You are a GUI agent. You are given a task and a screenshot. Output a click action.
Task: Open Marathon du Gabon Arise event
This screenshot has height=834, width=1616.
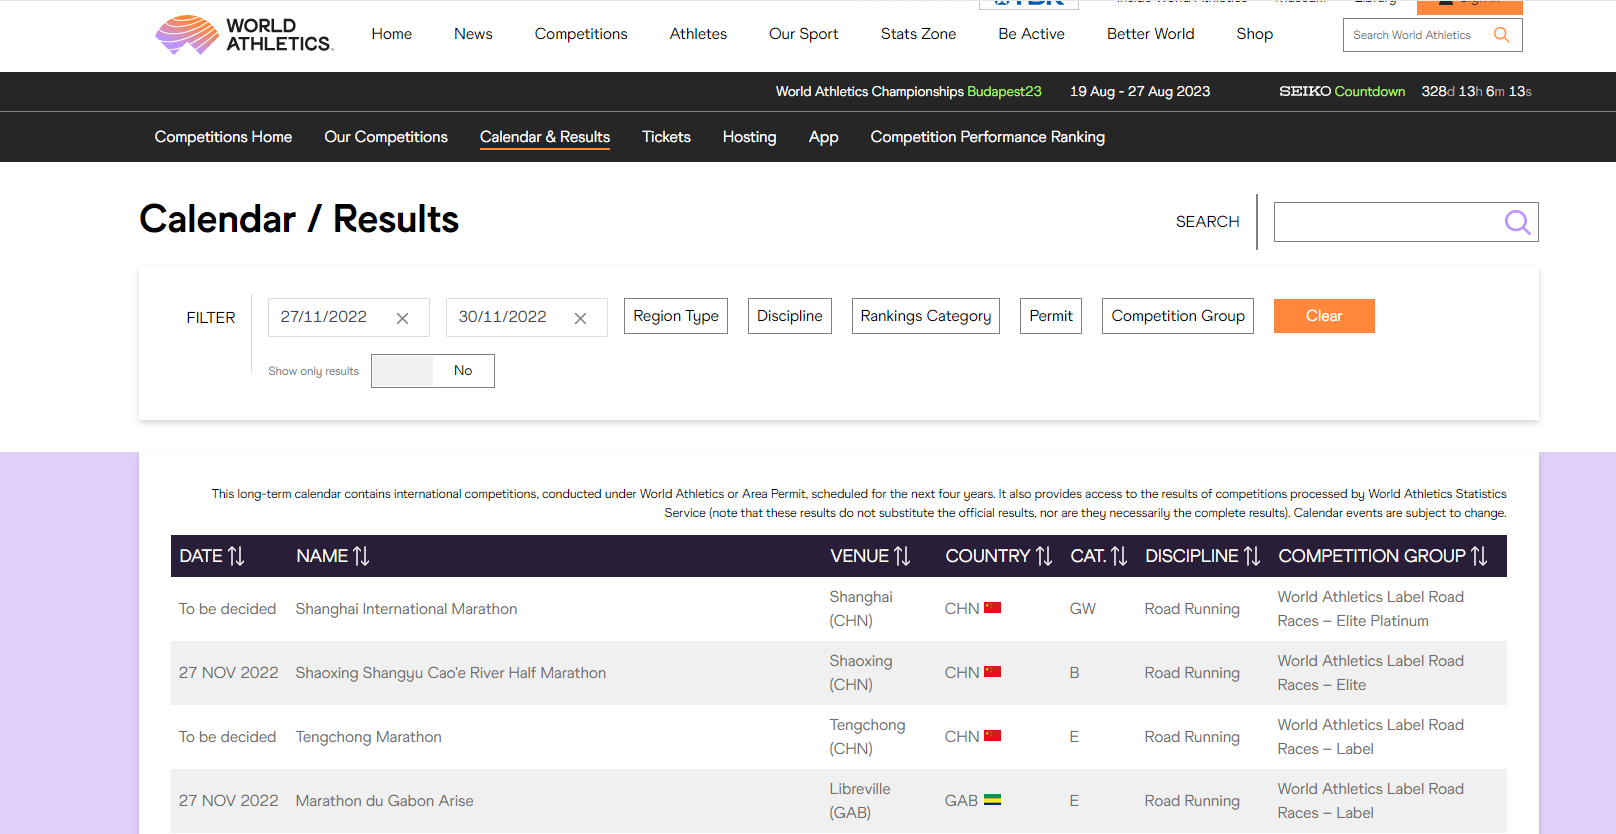click(385, 801)
